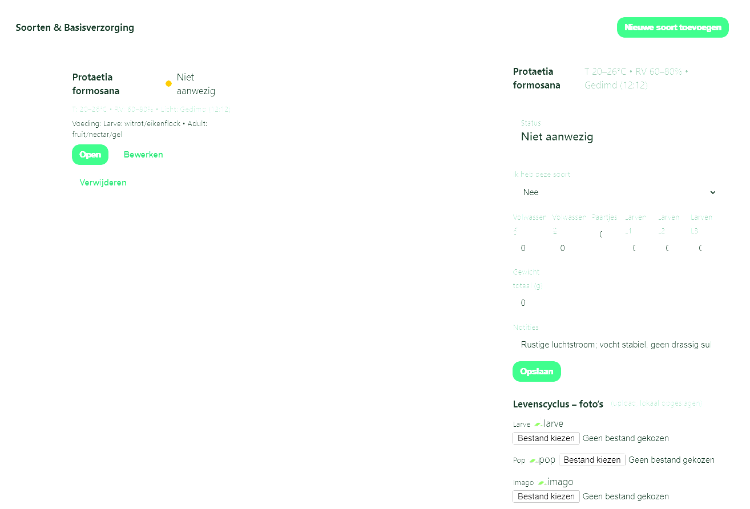750x509 pixels.
Task: Click the Bewerken link
Action: pos(143,155)
